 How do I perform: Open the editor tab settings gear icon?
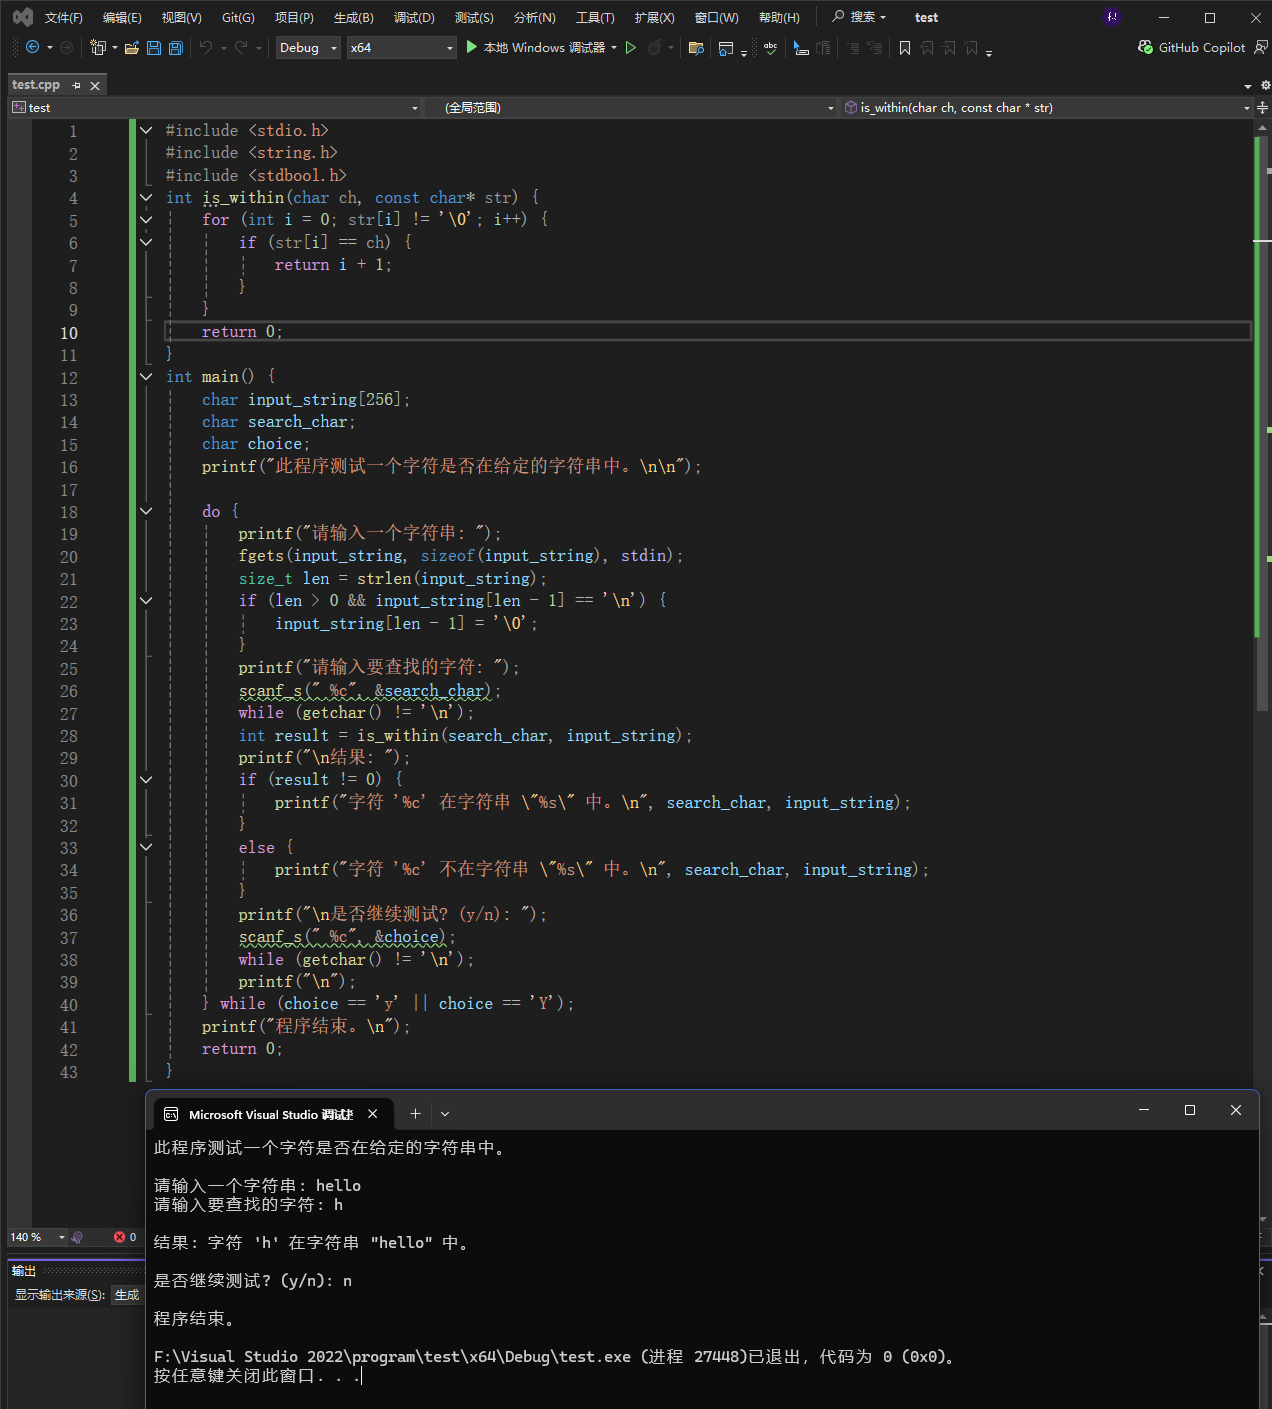(x=1264, y=85)
